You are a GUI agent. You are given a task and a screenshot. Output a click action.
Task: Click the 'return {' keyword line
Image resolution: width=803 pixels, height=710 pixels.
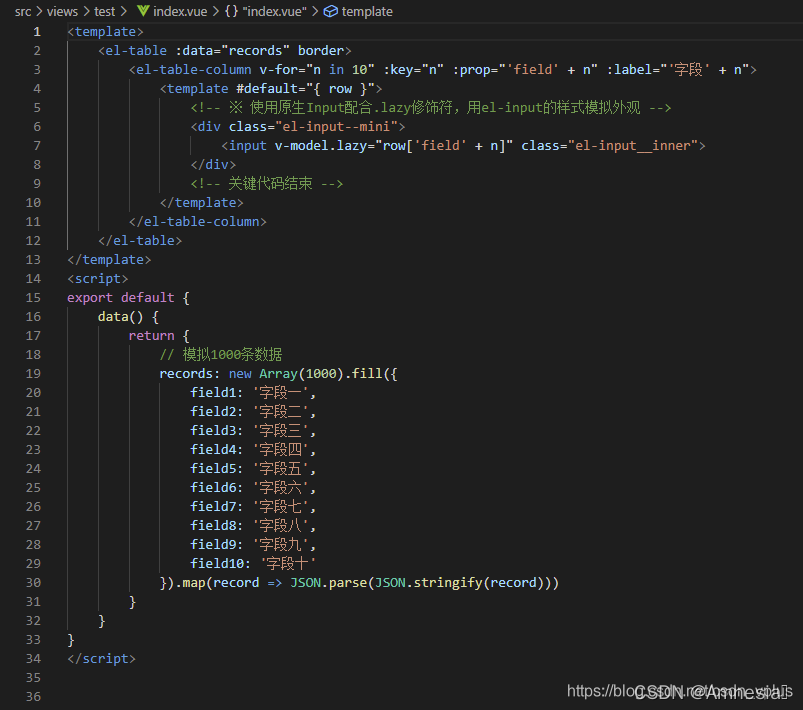[x=159, y=336]
